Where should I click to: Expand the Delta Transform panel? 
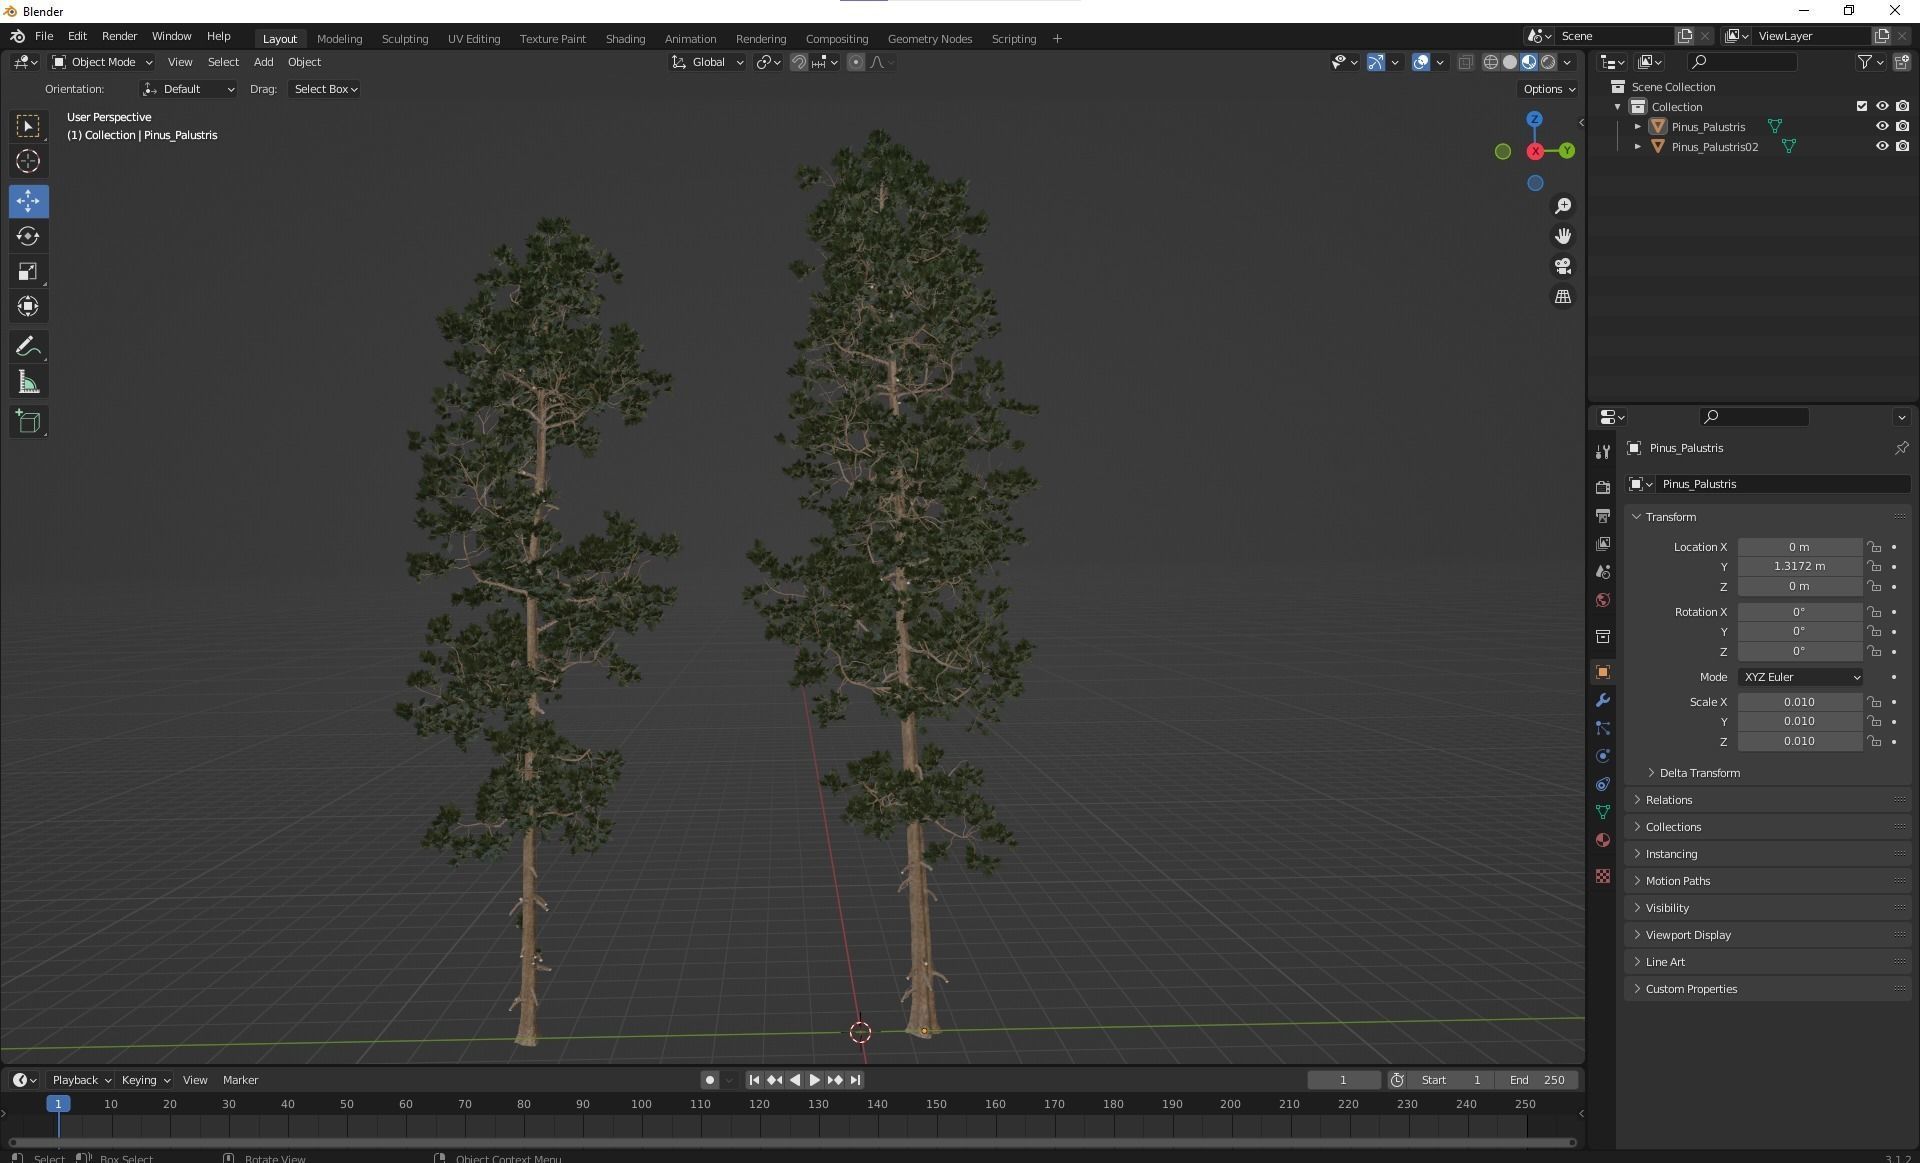coord(1699,773)
